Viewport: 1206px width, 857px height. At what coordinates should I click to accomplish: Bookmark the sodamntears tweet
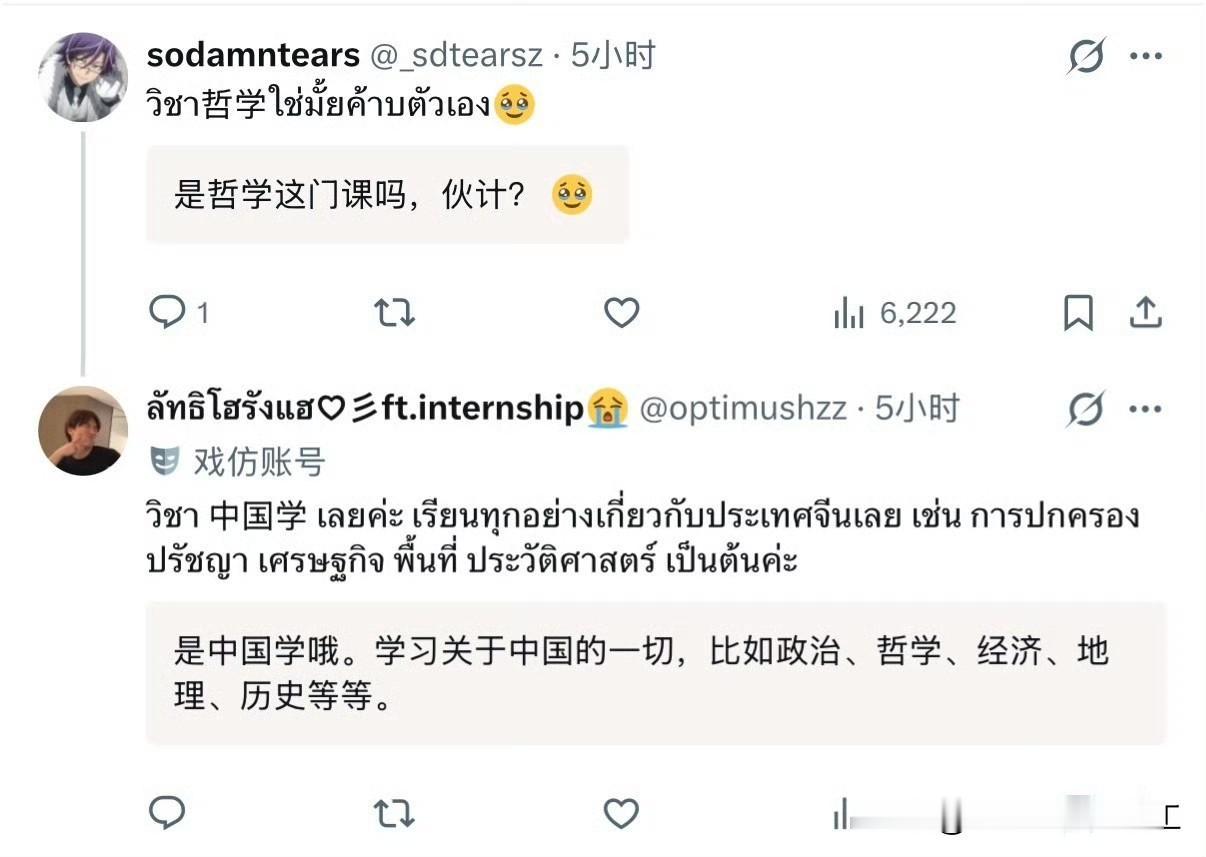pyautogui.click(x=1077, y=314)
